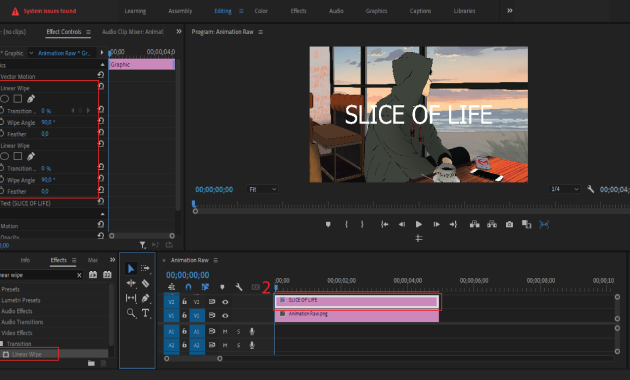Click the Lift icon
The width and height of the screenshot is (630, 380).
click(x=475, y=224)
